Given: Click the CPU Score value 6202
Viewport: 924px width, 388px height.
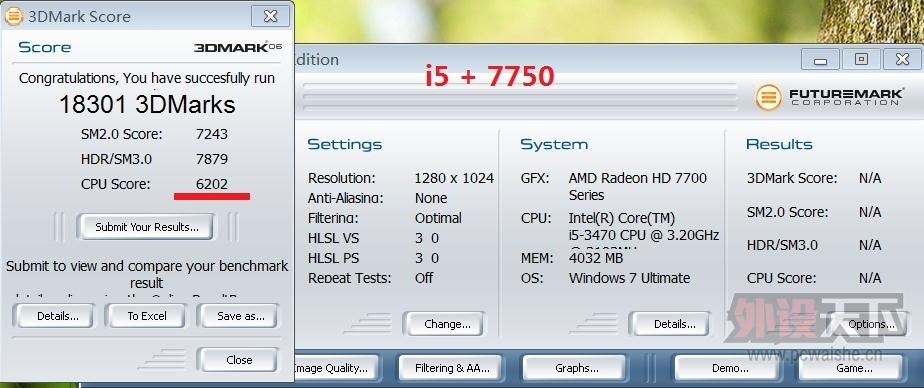Looking at the screenshot, I should [x=212, y=184].
